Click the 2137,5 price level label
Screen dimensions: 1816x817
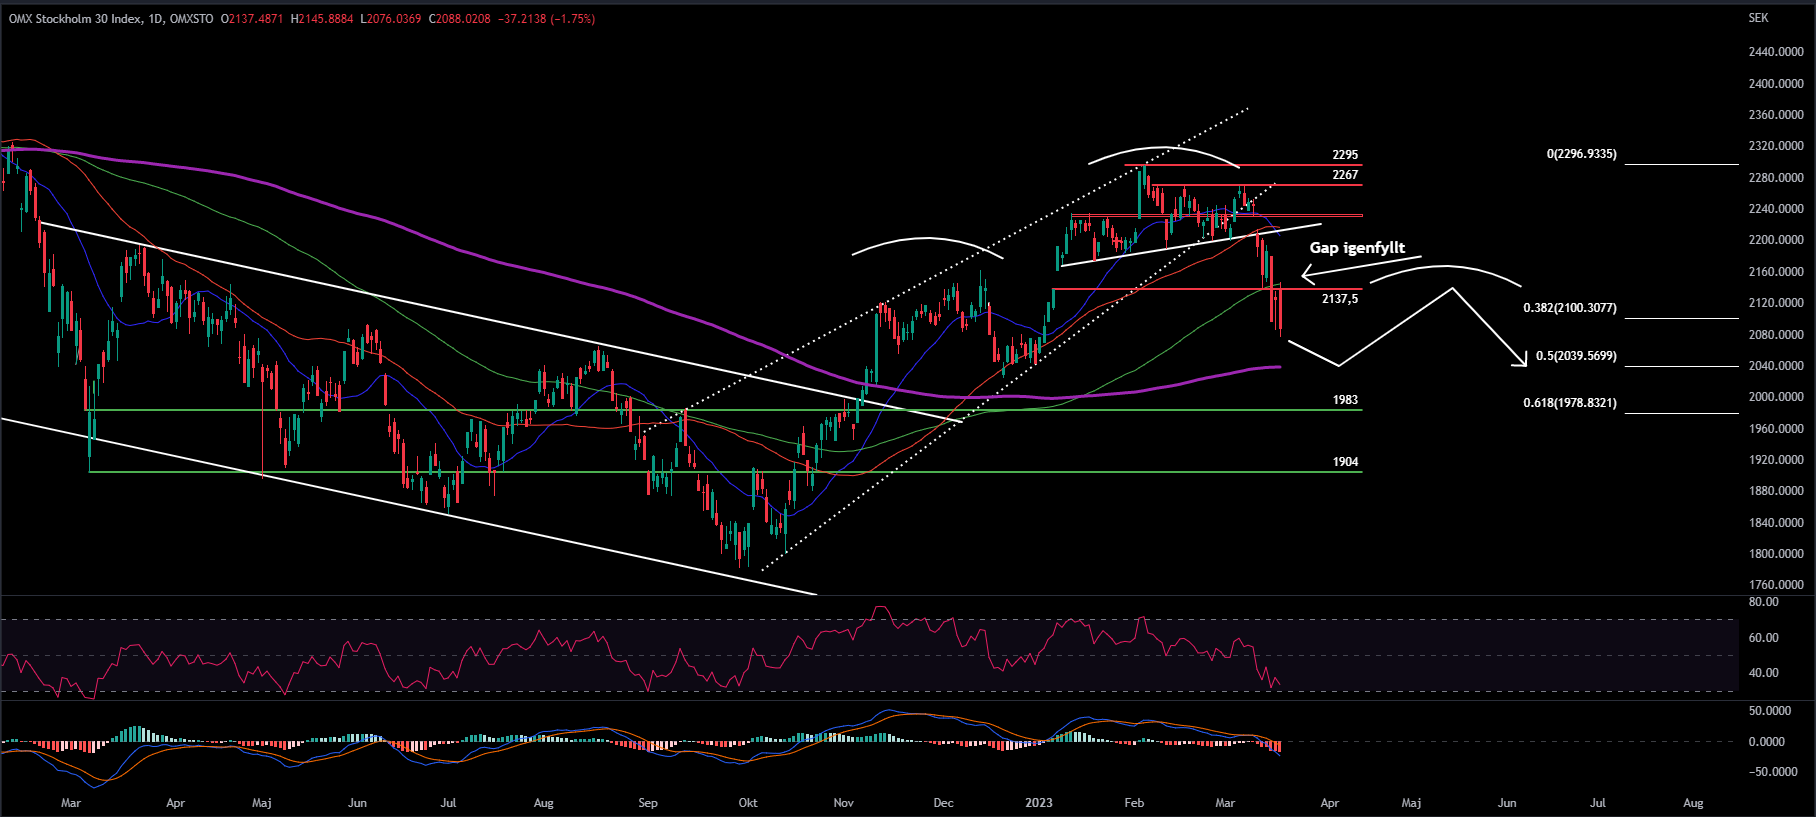(1339, 299)
